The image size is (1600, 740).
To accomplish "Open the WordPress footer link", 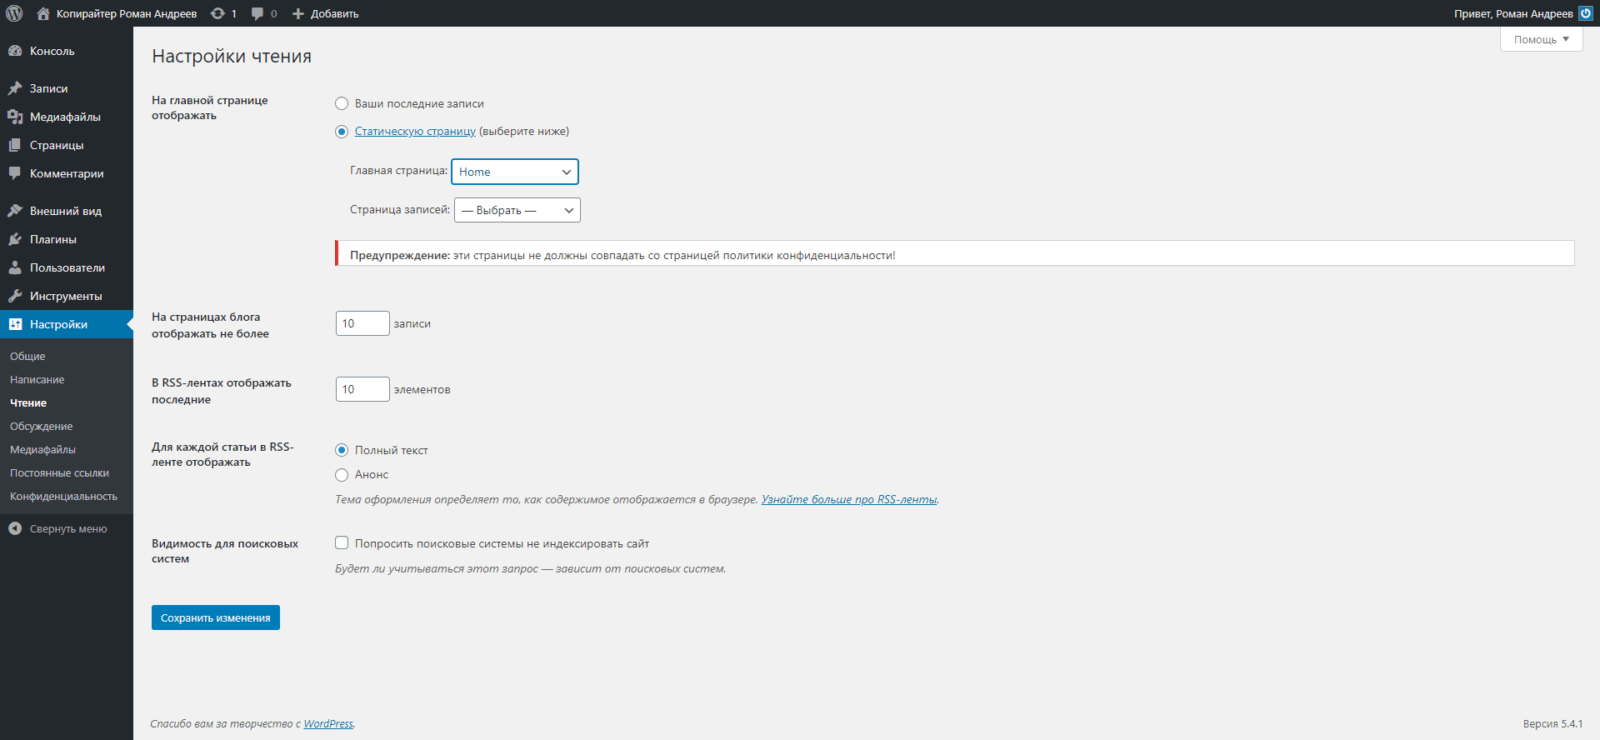I will (x=328, y=724).
